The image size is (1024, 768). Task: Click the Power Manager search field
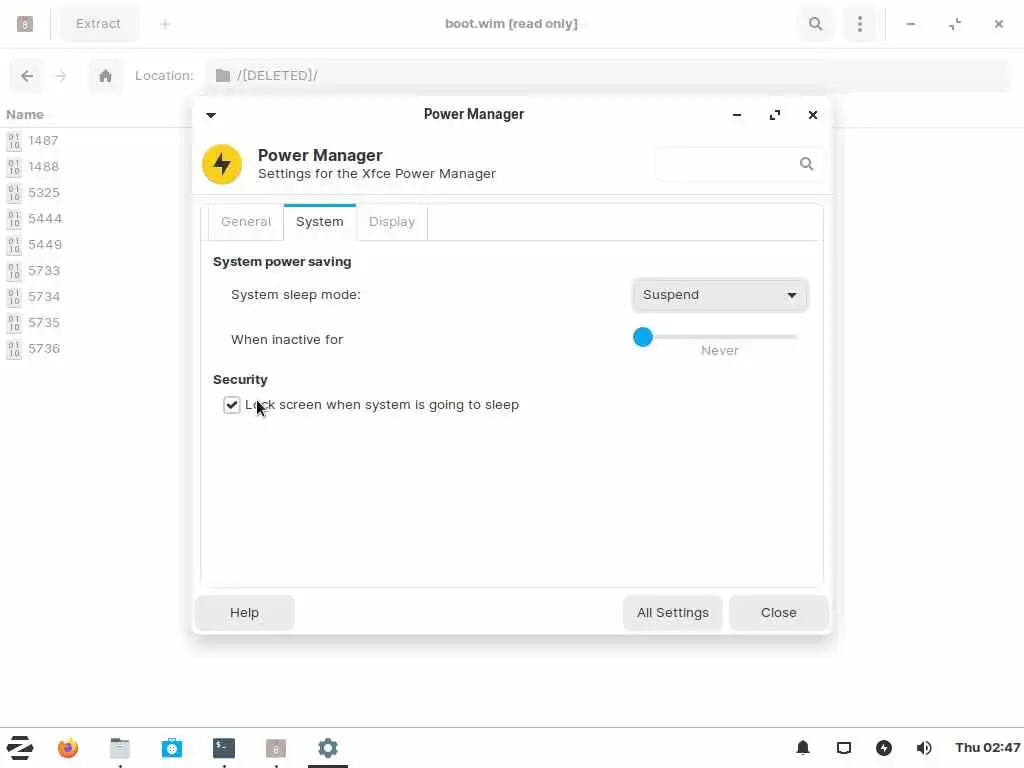coord(737,164)
